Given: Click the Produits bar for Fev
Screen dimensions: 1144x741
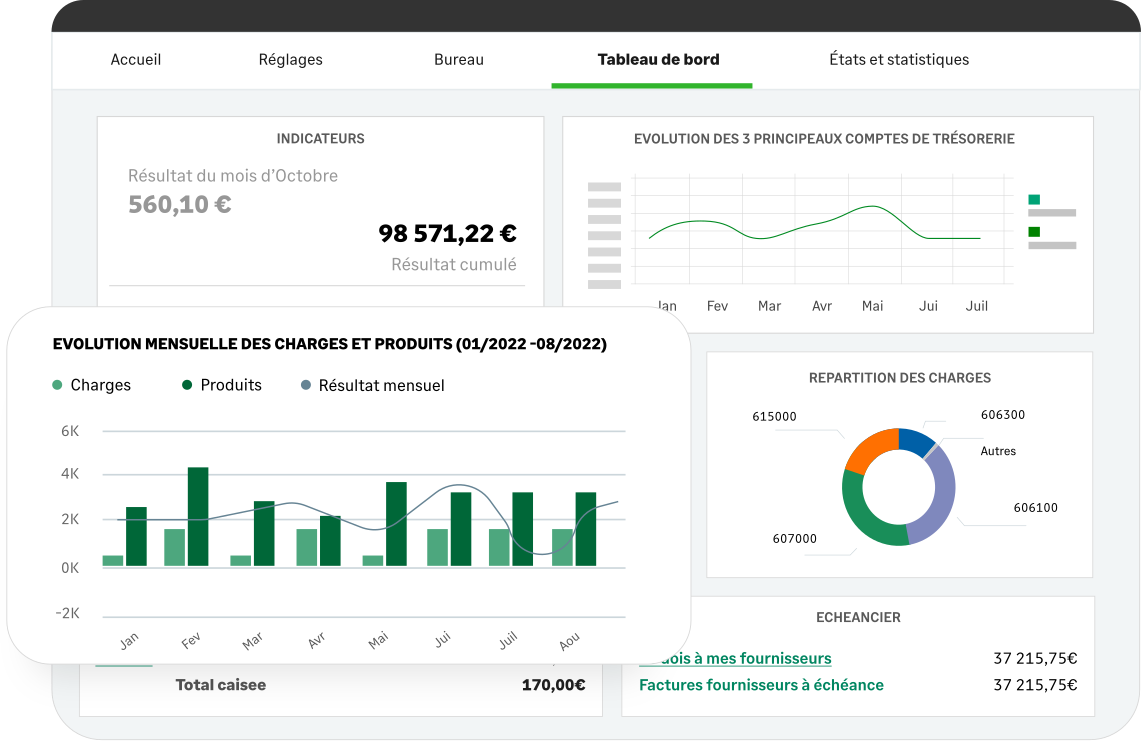Looking at the screenshot, I should pyautogui.click(x=198, y=516).
